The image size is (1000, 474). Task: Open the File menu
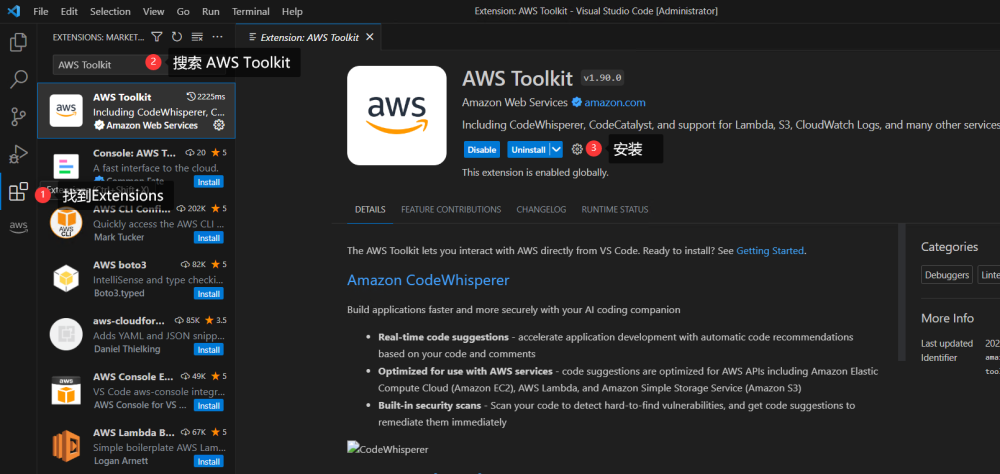point(41,11)
